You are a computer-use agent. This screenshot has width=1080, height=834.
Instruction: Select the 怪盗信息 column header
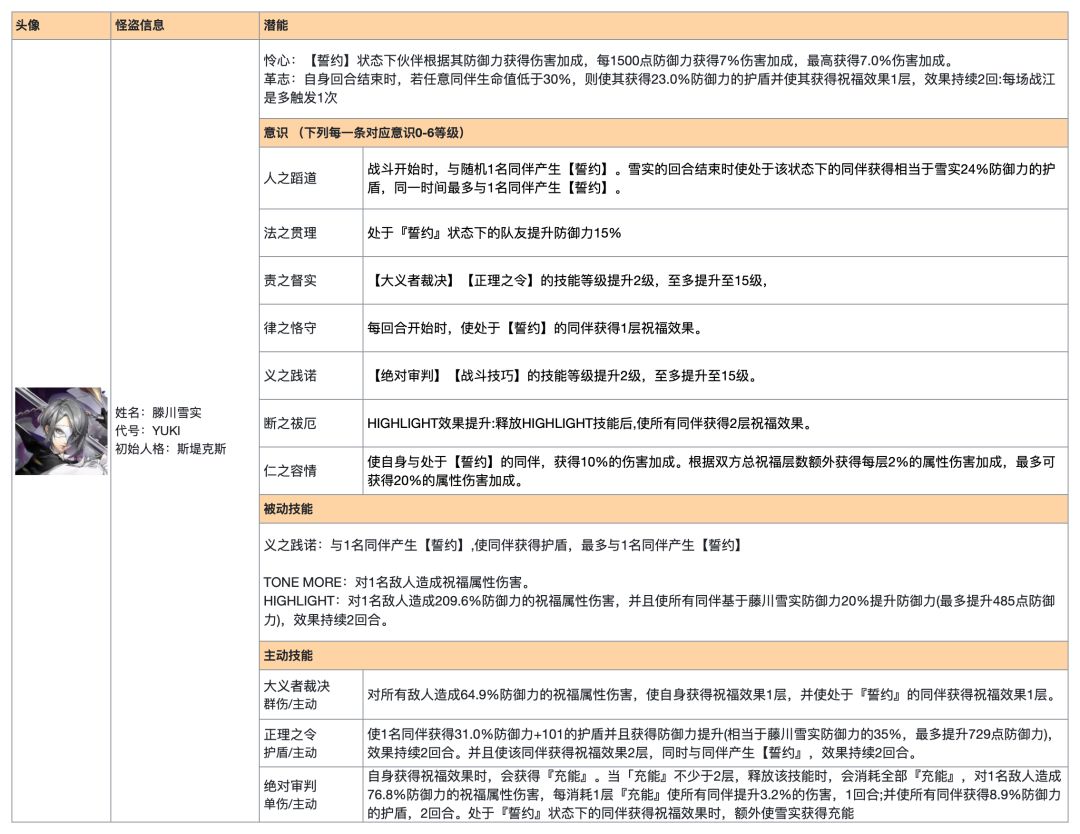pyautogui.click(x=185, y=25)
